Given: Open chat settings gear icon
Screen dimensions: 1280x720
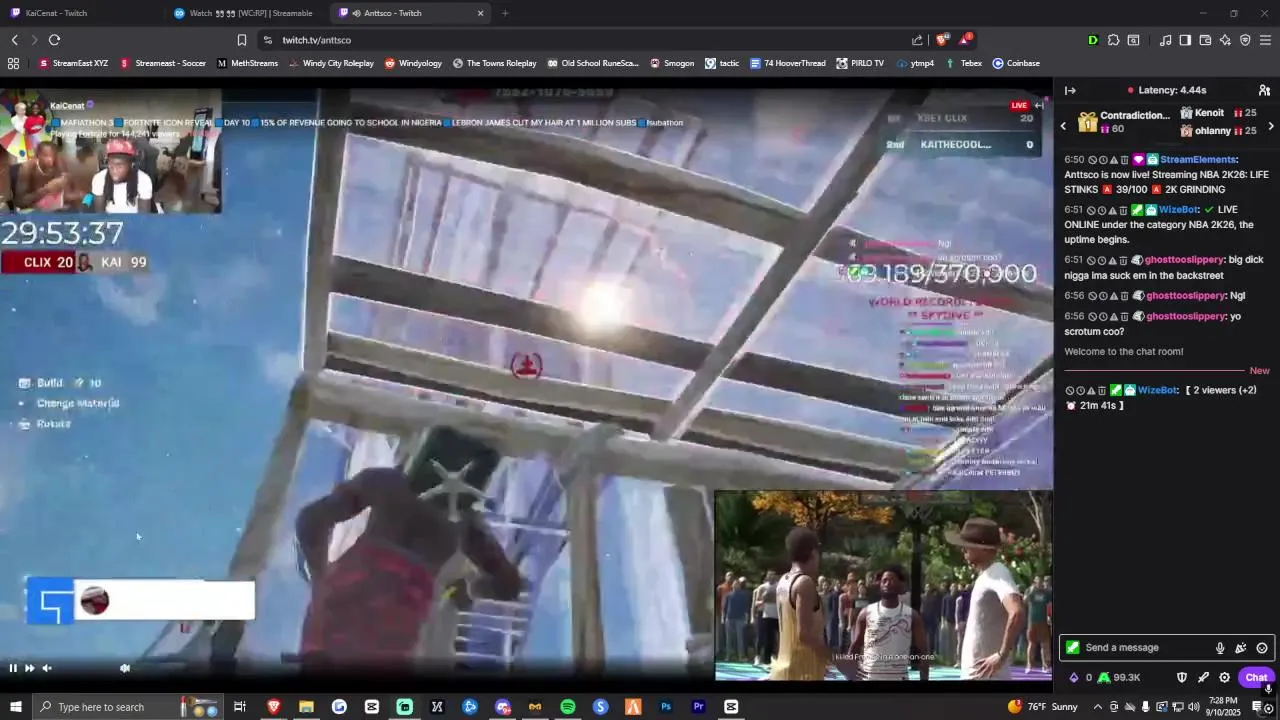Looking at the screenshot, I should point(1224,677).
